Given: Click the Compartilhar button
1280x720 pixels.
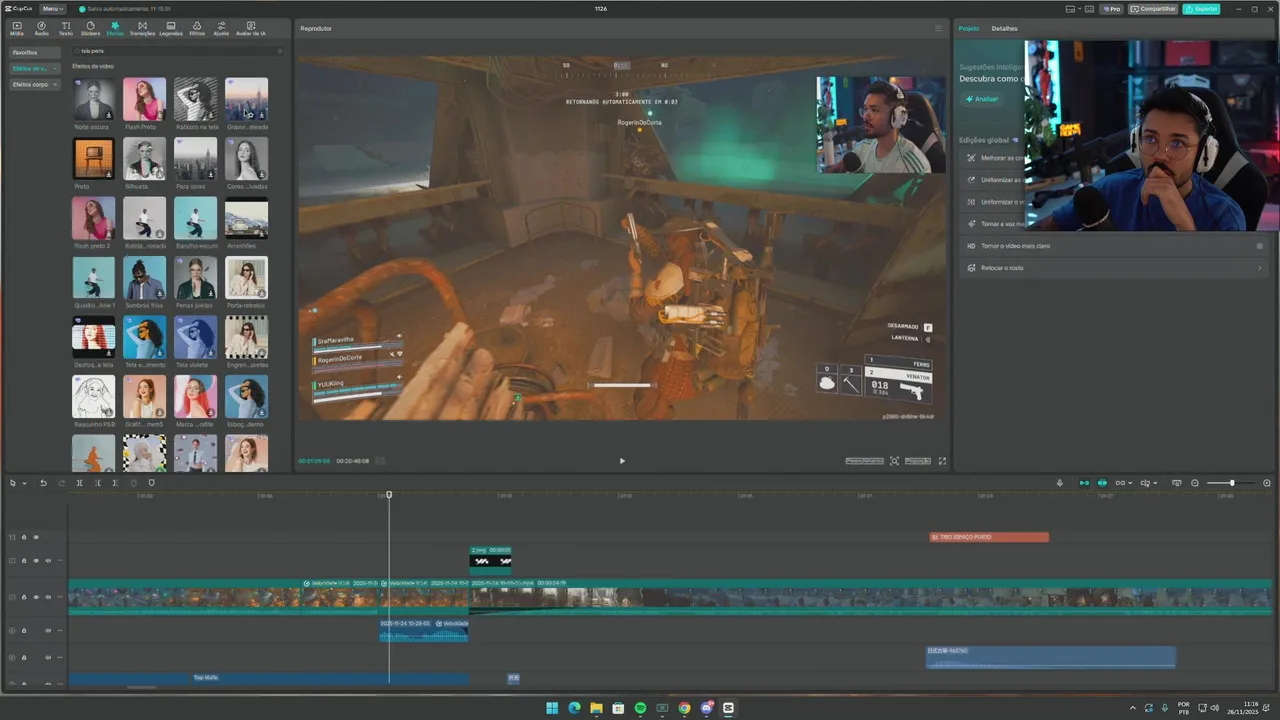Looking at the screenshot, I should coord(1153,9).
